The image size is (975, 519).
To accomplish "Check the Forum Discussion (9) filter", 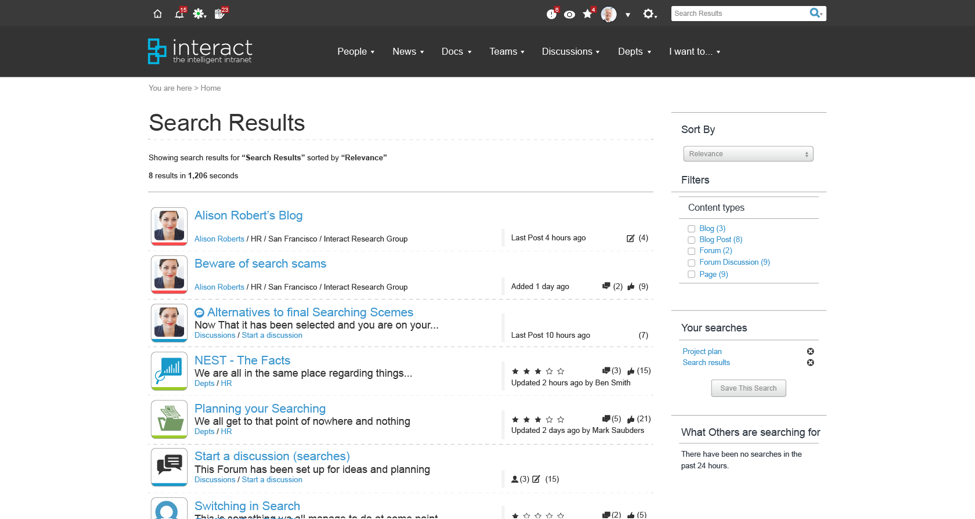I will (691, 263).
